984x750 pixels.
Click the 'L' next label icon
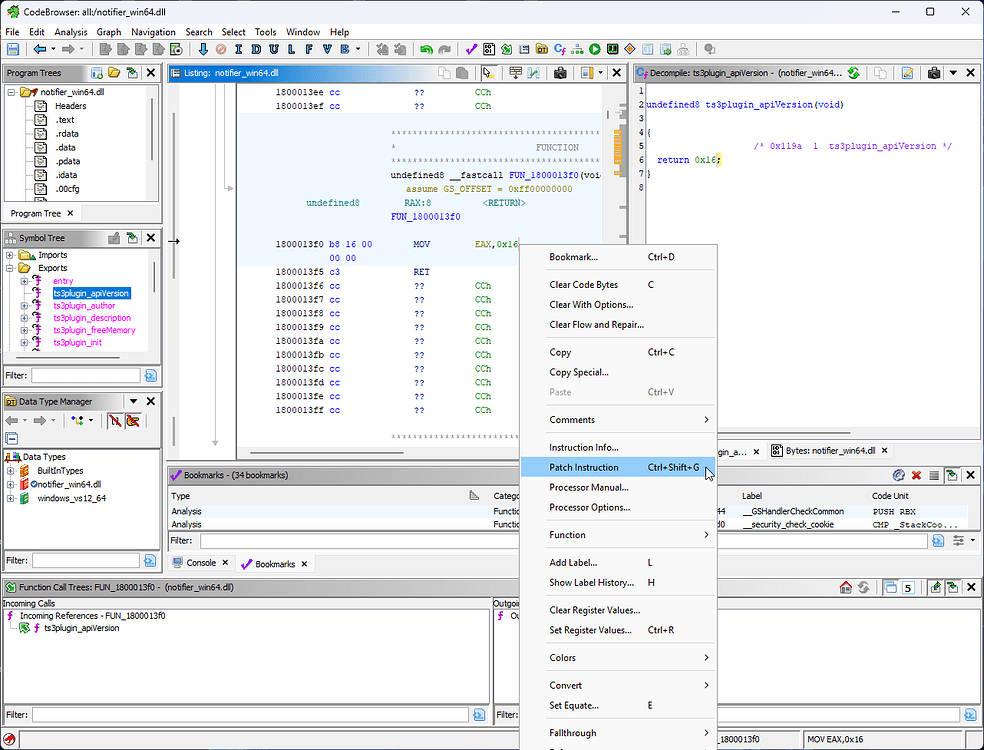291,49
